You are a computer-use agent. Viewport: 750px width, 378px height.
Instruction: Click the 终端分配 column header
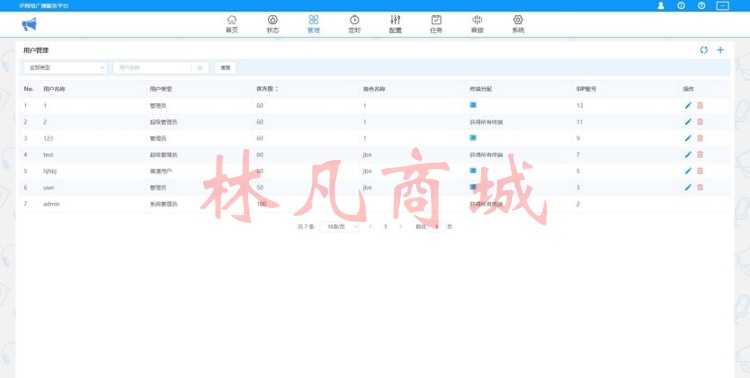point(481,89)
